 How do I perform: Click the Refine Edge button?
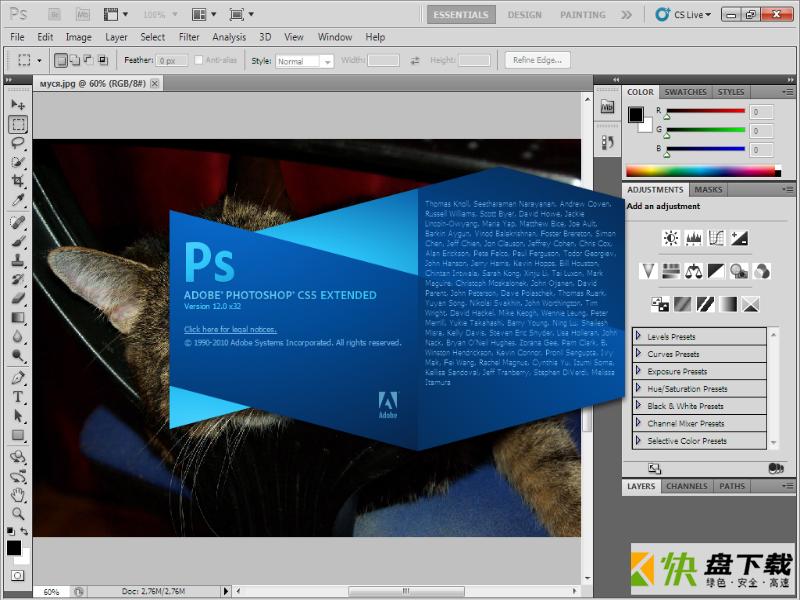tap(537, 60)
